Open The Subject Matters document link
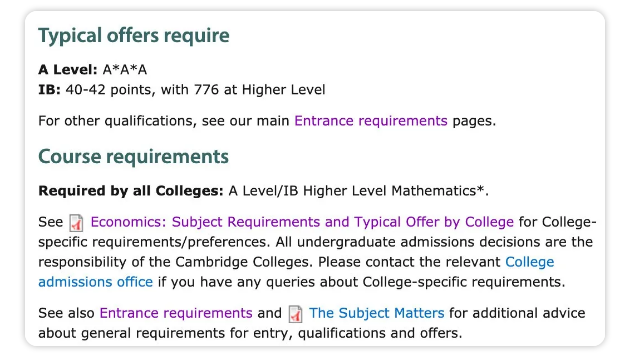Screen dimensions: 632x361 pos(376,313)
